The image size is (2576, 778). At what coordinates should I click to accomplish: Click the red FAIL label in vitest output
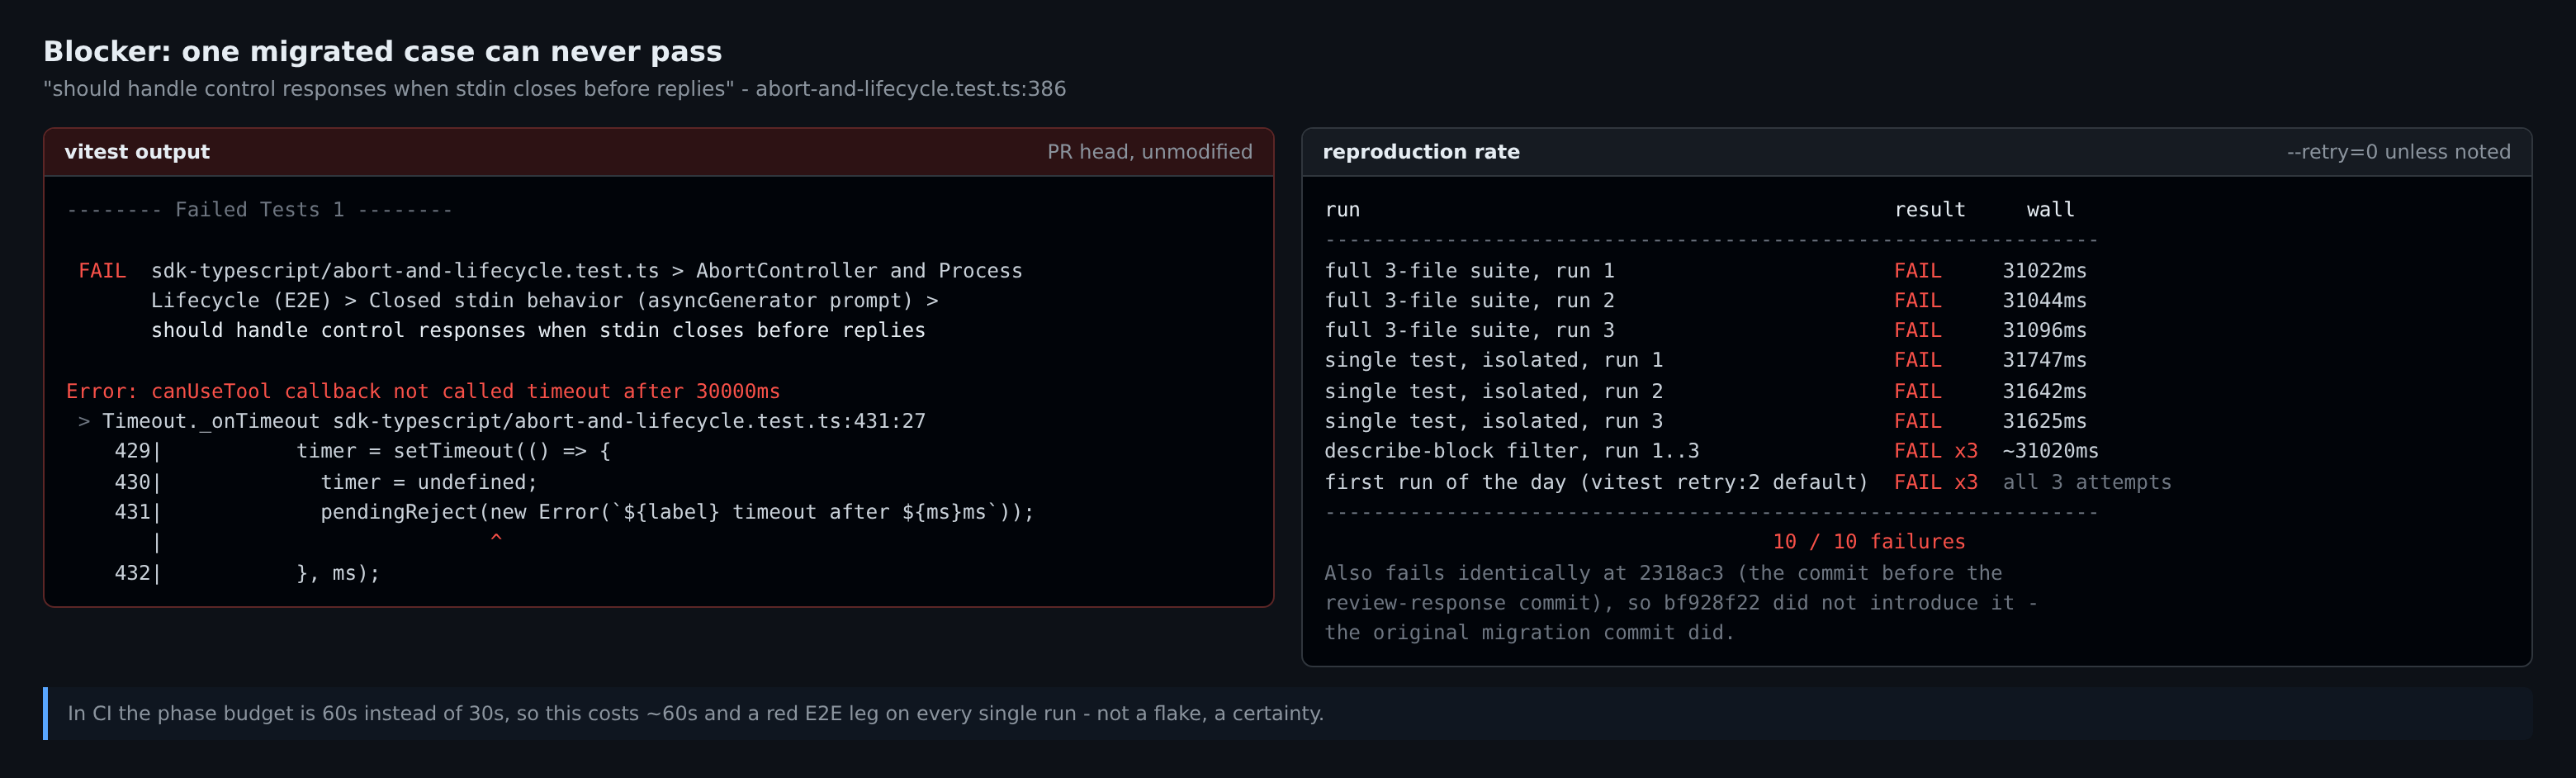point(102,271)
